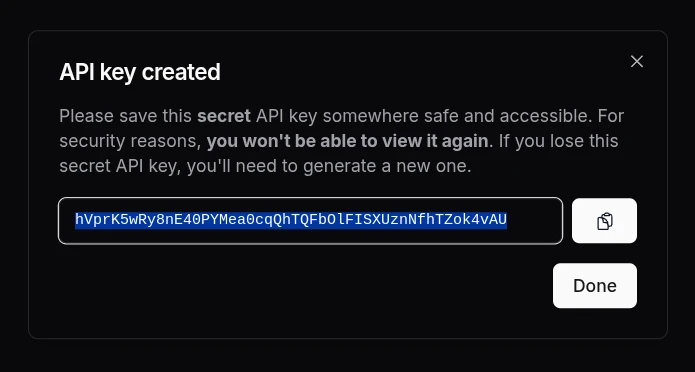Click the highlighted API key text

291,220
